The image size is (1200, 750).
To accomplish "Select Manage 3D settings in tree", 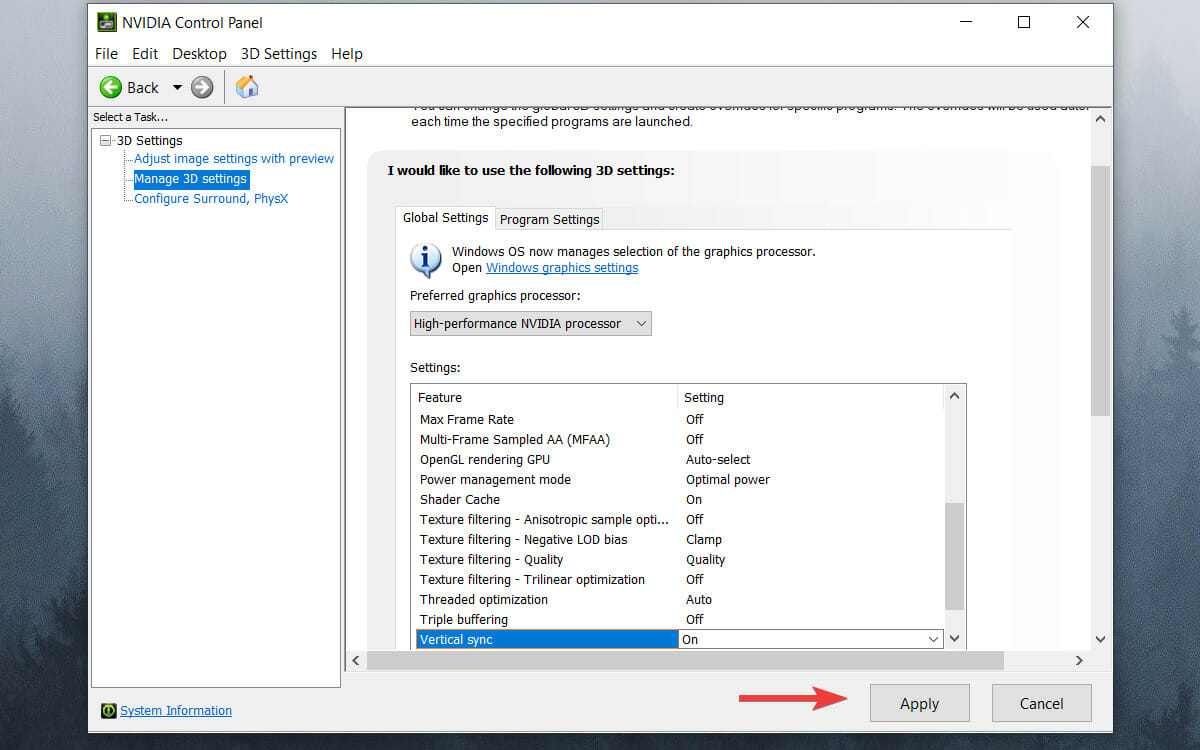I will coord(190,179).
